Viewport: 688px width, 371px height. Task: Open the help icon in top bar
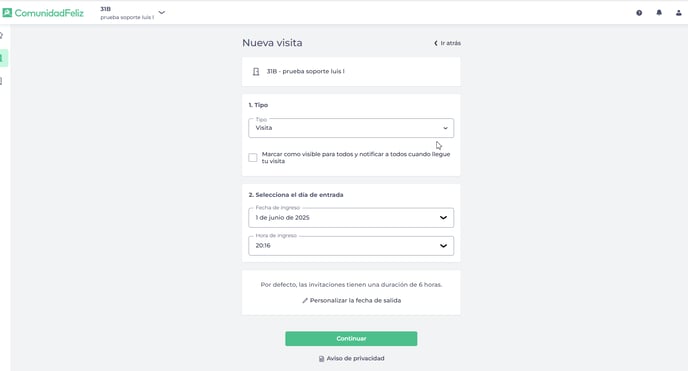(x=639, y=13)
